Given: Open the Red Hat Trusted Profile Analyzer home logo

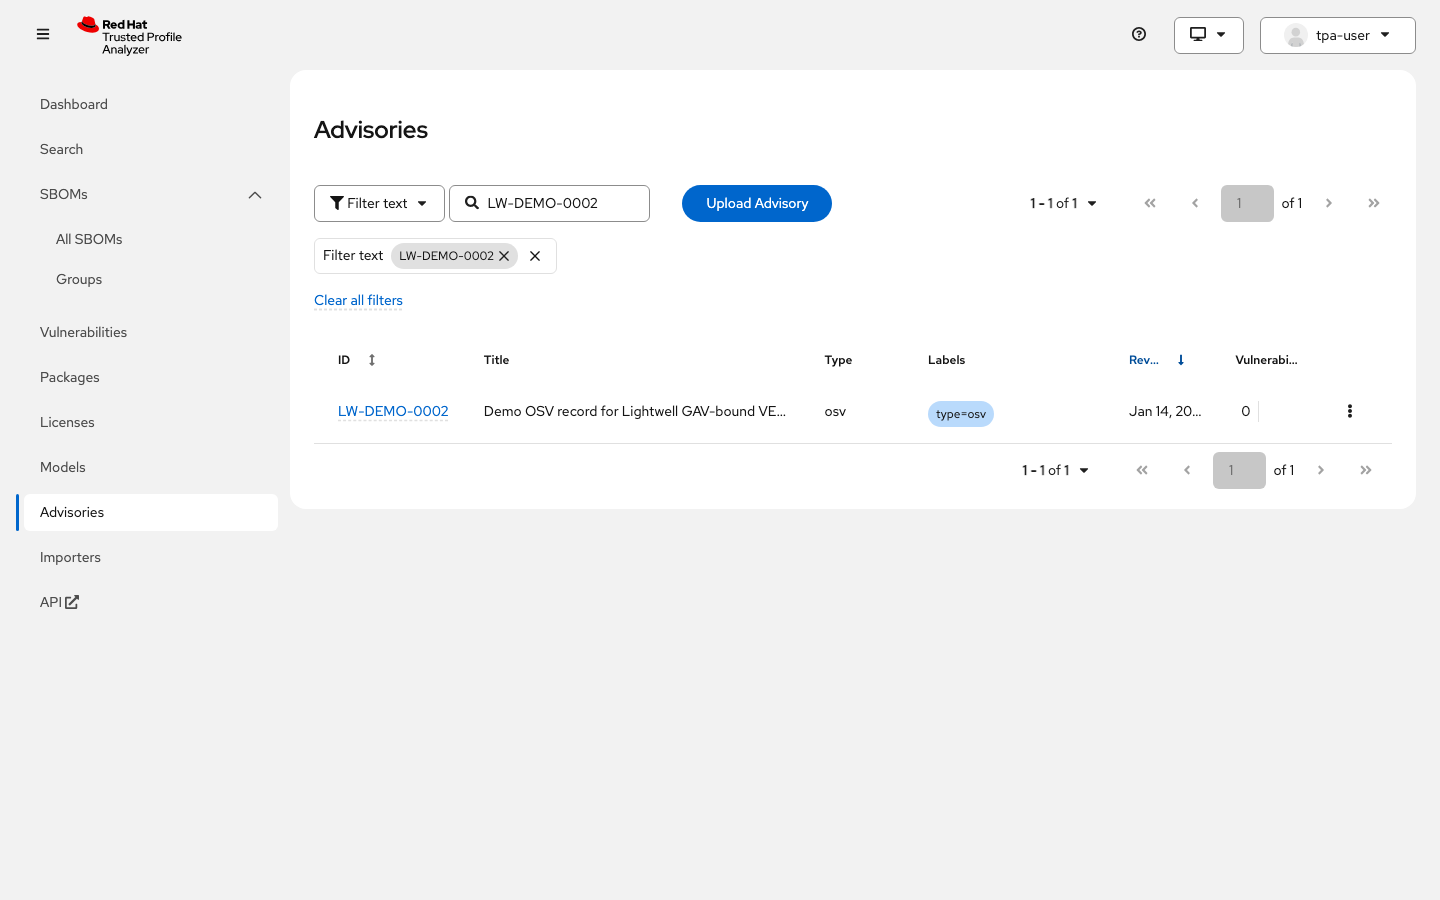Looking at the screenshot, I should pos(130,36).
